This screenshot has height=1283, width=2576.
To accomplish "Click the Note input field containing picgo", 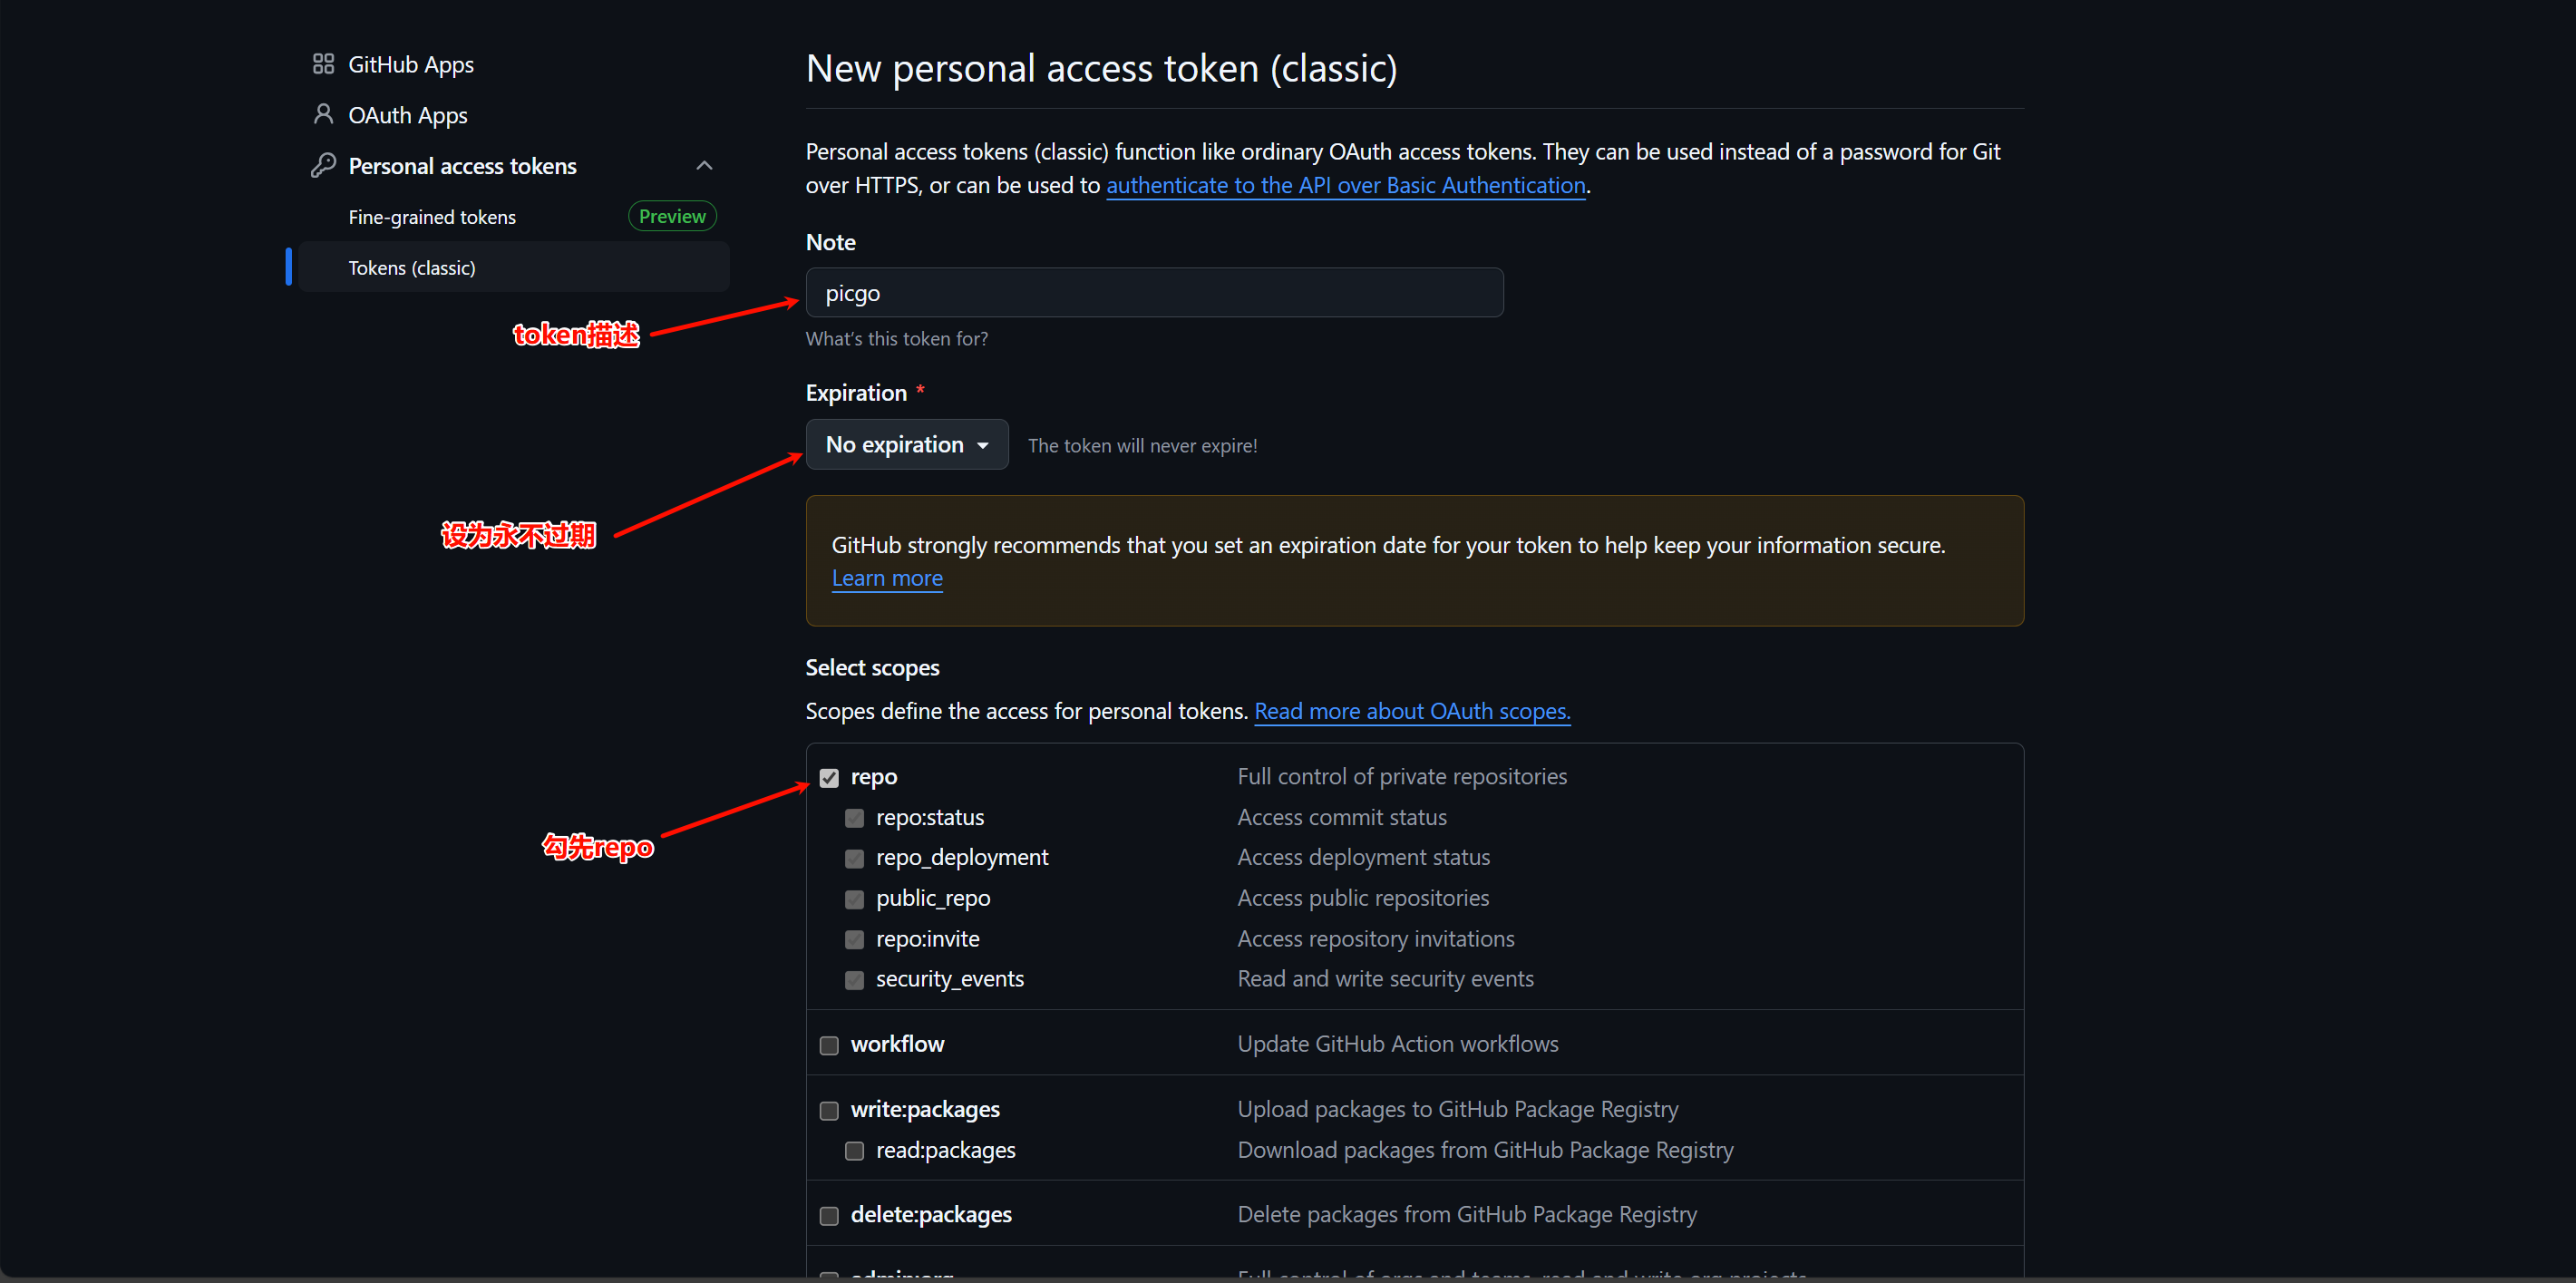I will pyautogui.click(x=1154, y=293).
